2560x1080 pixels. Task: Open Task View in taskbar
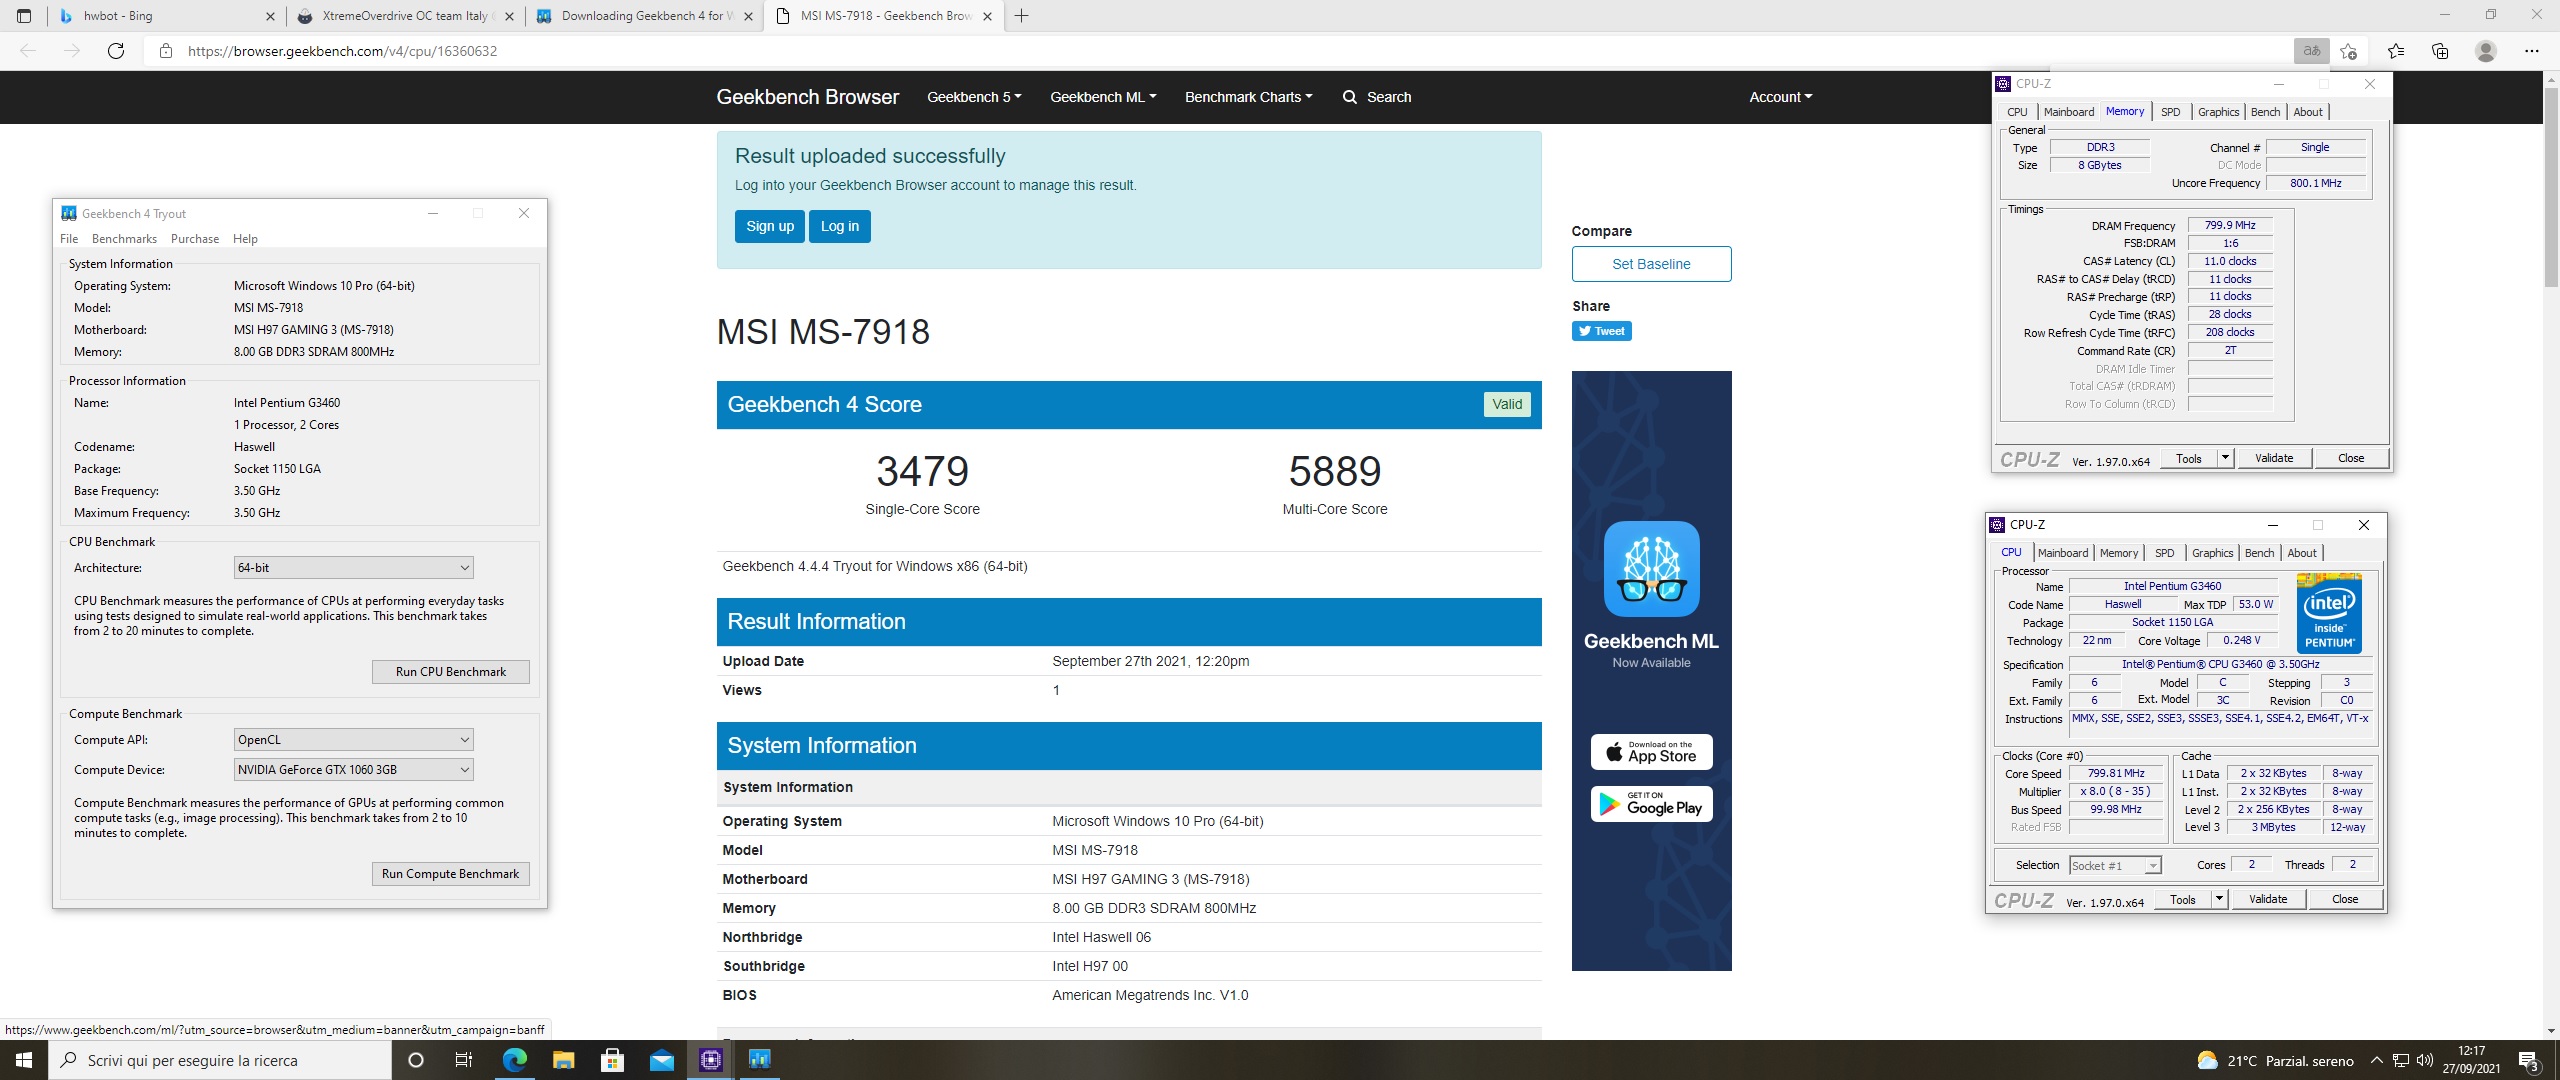464,1060
